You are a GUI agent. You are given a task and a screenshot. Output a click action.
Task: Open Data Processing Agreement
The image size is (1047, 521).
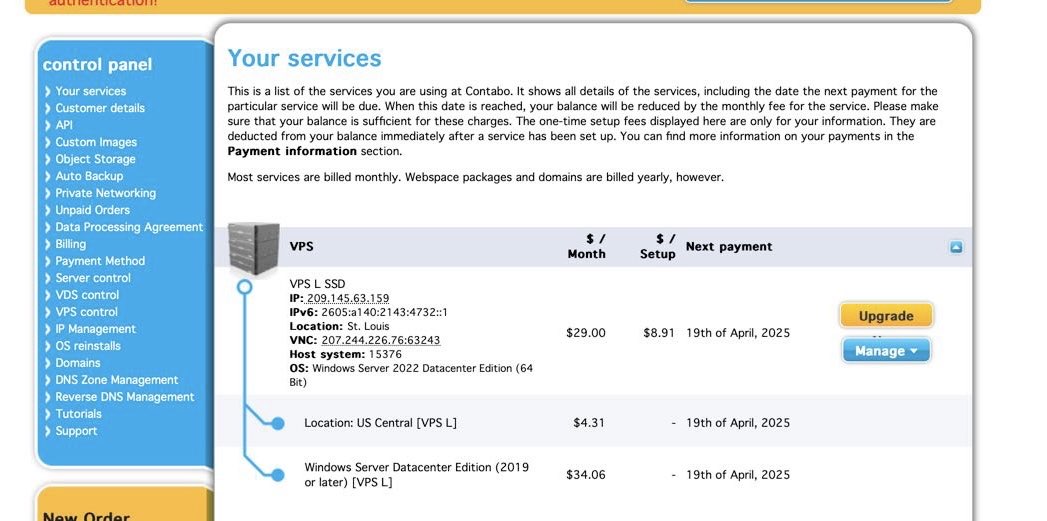pos(129,227)
